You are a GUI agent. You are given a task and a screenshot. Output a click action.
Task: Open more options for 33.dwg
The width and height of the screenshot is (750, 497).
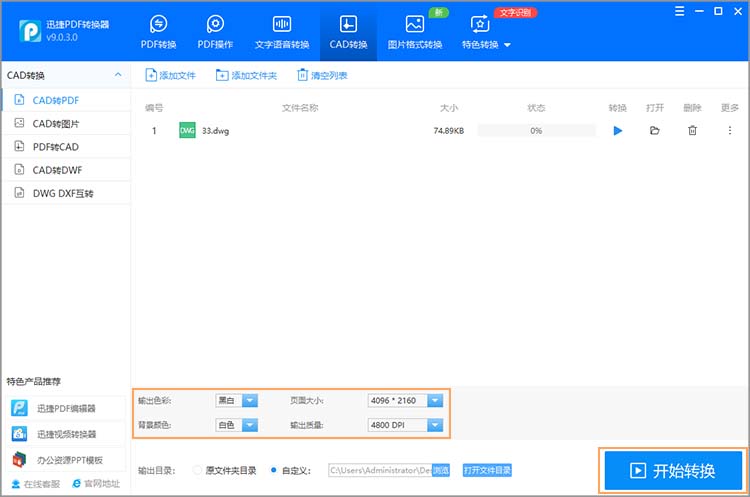tap(730, 130)
